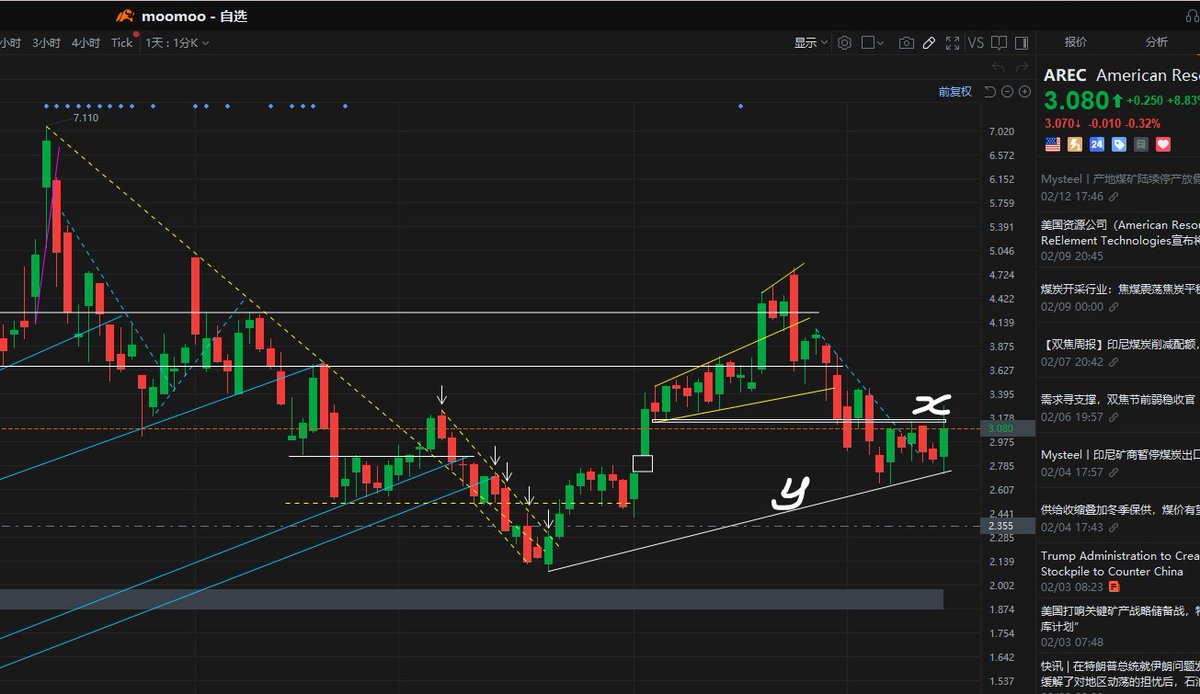Click the 7.110 high price label
The image size is (1200, 694).
[86, 118]
